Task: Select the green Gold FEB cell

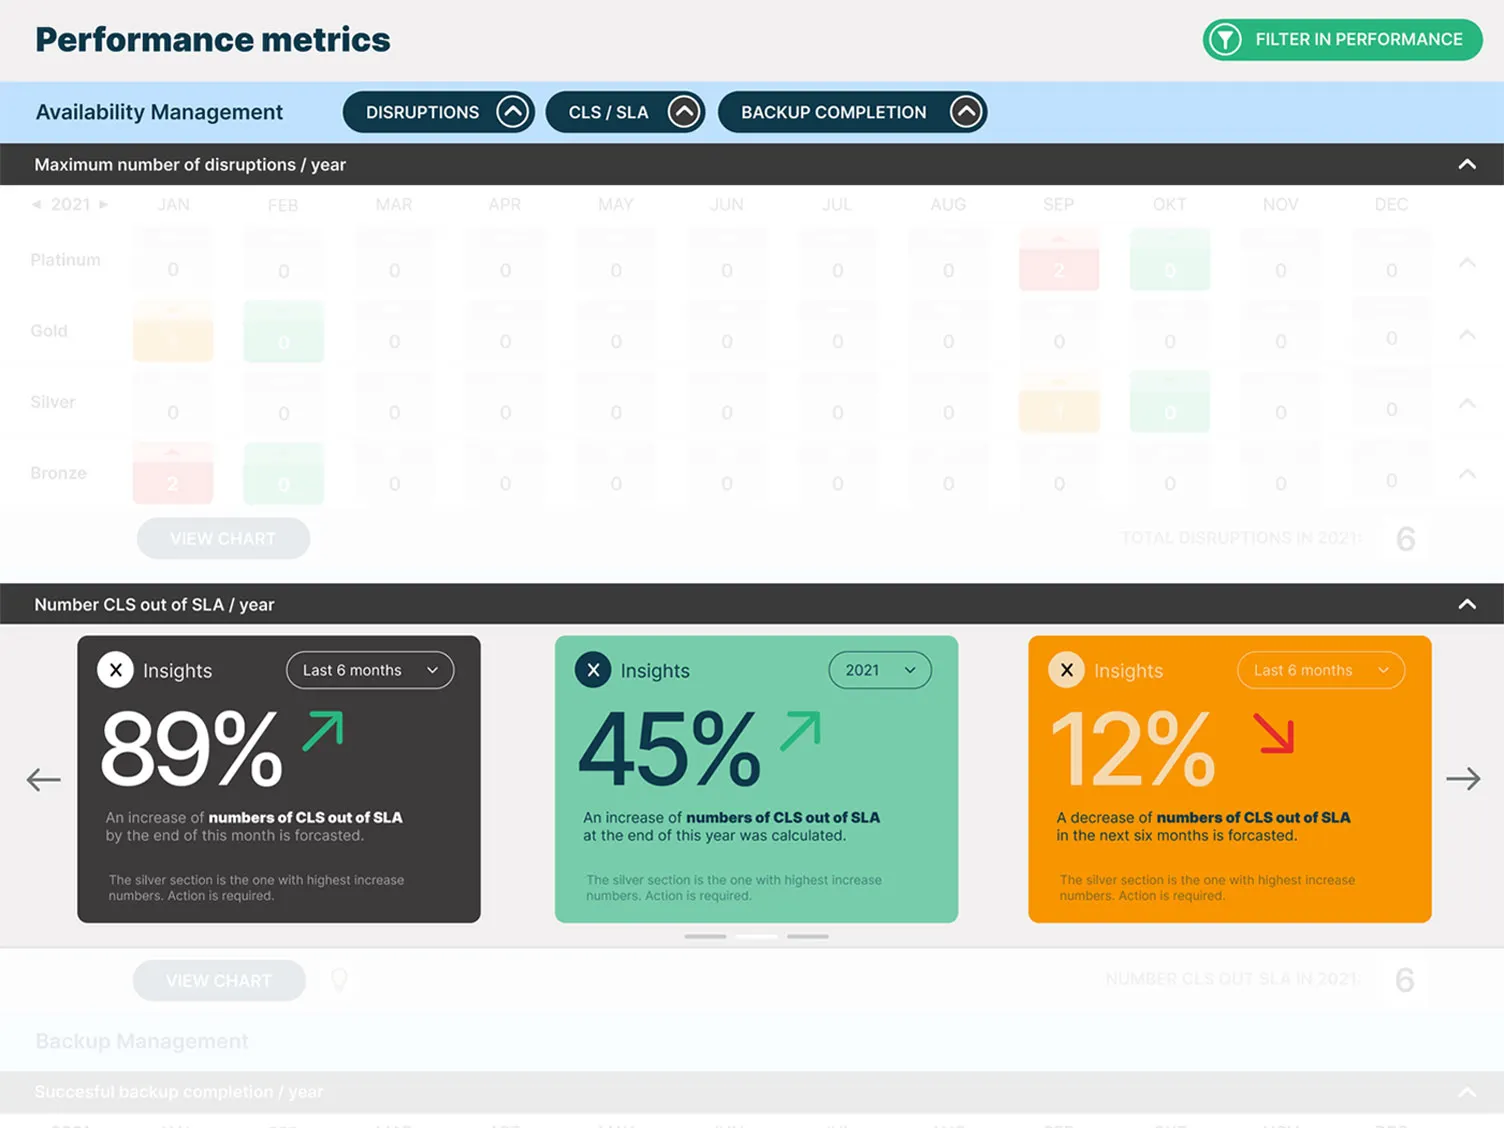Action: (284, 331)
